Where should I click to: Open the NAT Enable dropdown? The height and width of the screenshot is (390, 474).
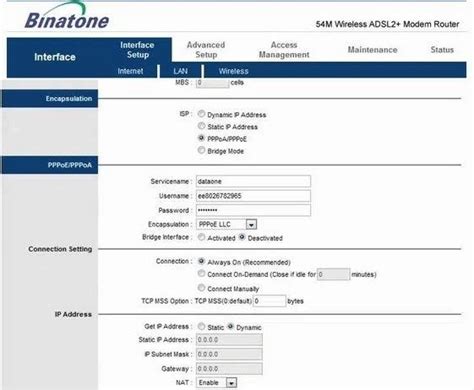click(217, 383)
